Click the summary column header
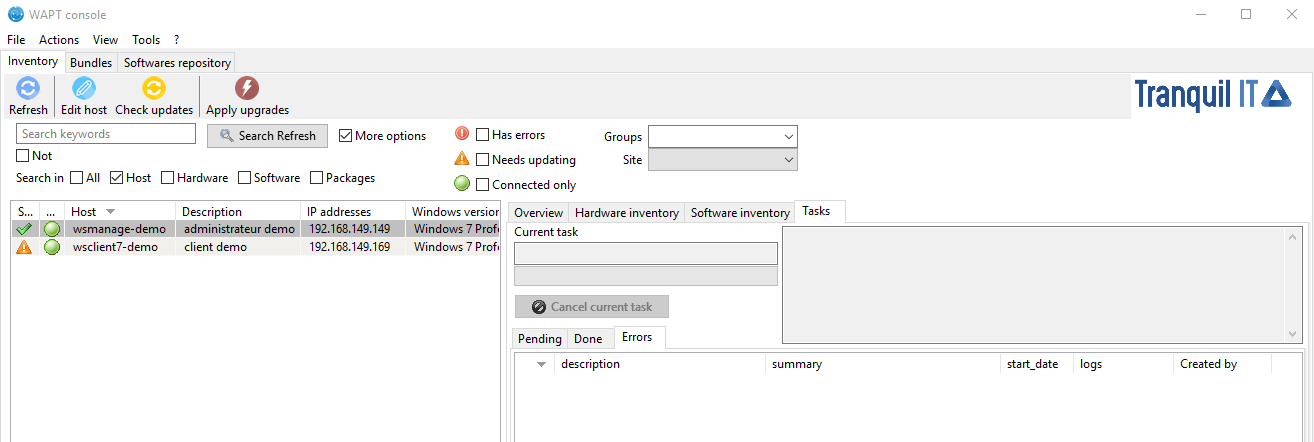The width and height of the screenshot is (1314, 442). coord(883,364)
